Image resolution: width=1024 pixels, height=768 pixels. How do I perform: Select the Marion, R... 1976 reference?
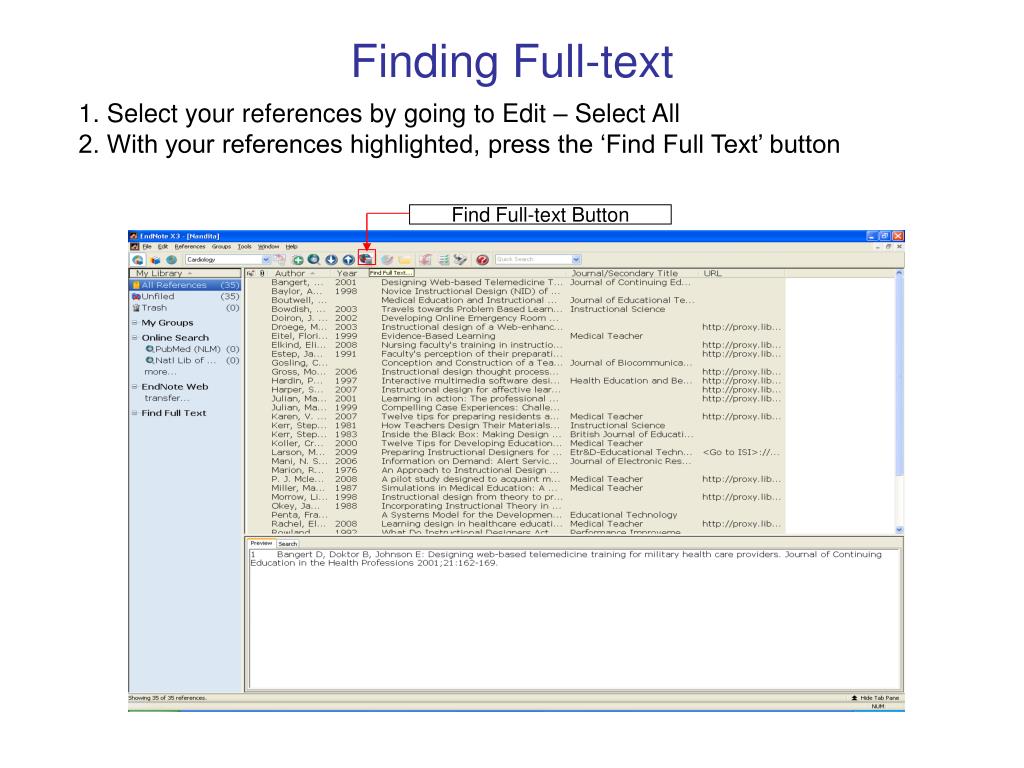[x=515, y=470]
